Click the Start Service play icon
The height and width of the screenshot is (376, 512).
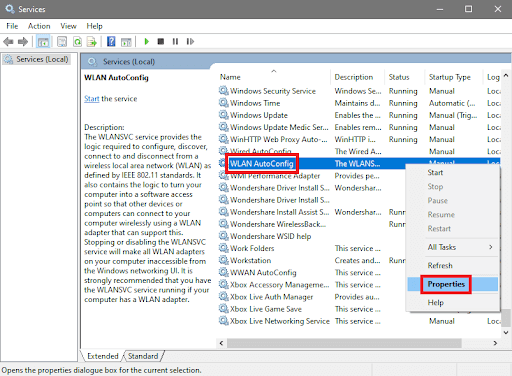(146, 42)
